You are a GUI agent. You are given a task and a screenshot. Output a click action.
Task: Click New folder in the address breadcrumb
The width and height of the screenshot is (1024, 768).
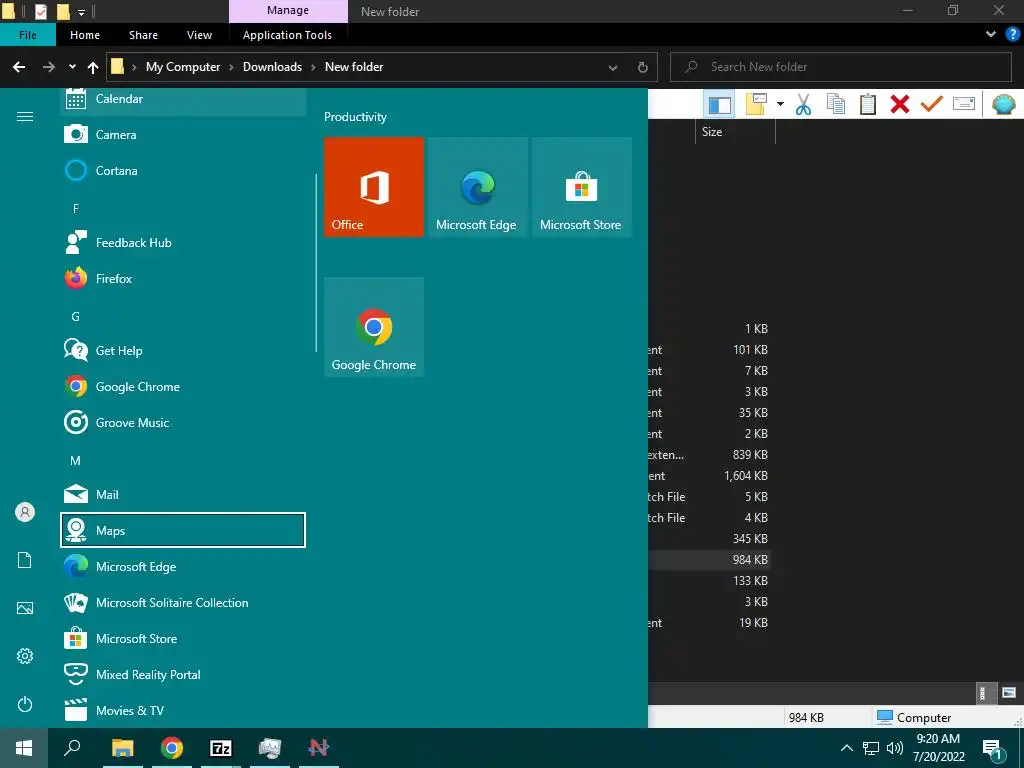tap(354, 67)
